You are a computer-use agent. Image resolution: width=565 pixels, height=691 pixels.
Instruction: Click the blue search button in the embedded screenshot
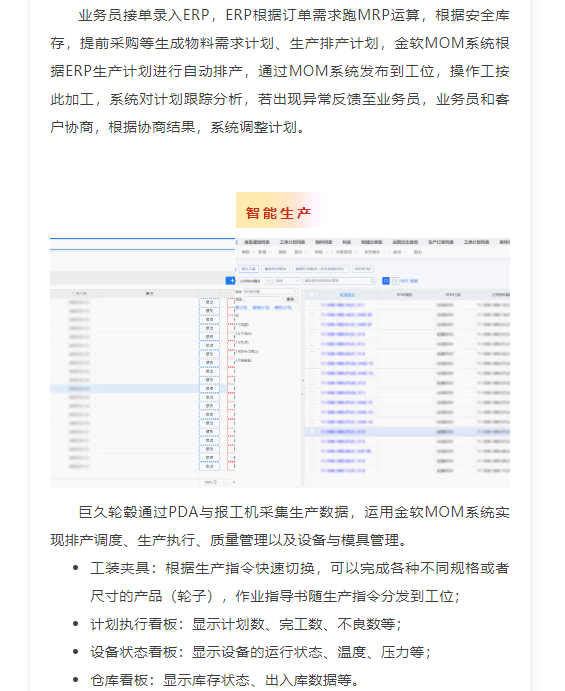(x=386, y=281)
